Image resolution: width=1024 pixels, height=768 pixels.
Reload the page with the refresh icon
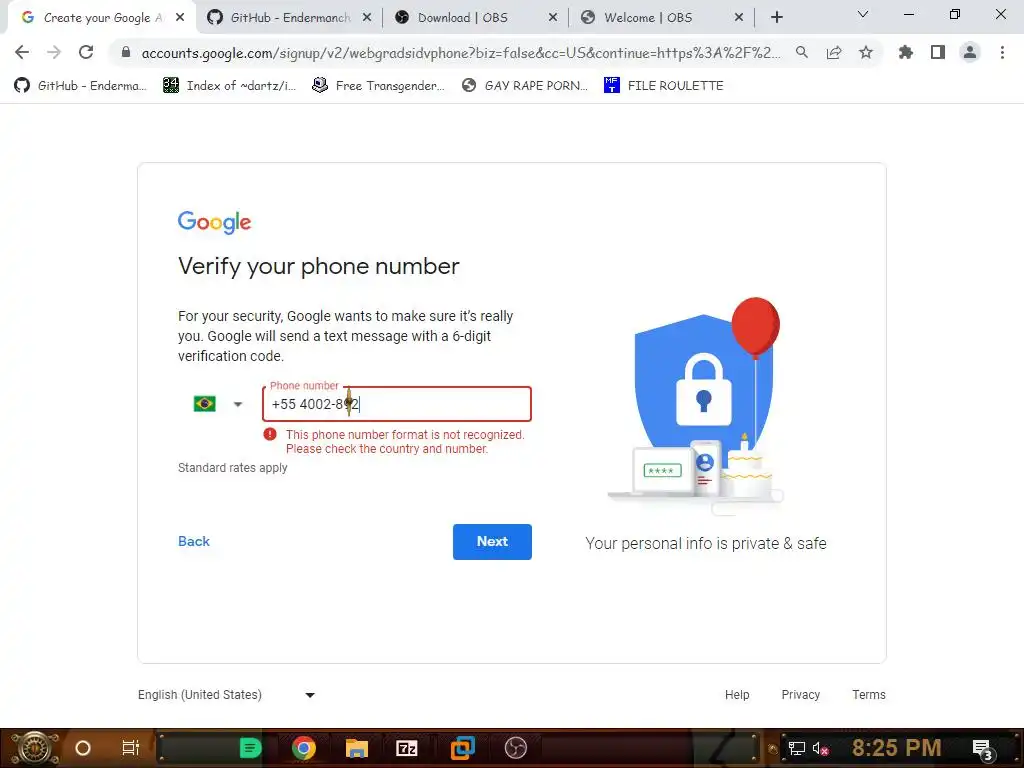pos(86,52)
